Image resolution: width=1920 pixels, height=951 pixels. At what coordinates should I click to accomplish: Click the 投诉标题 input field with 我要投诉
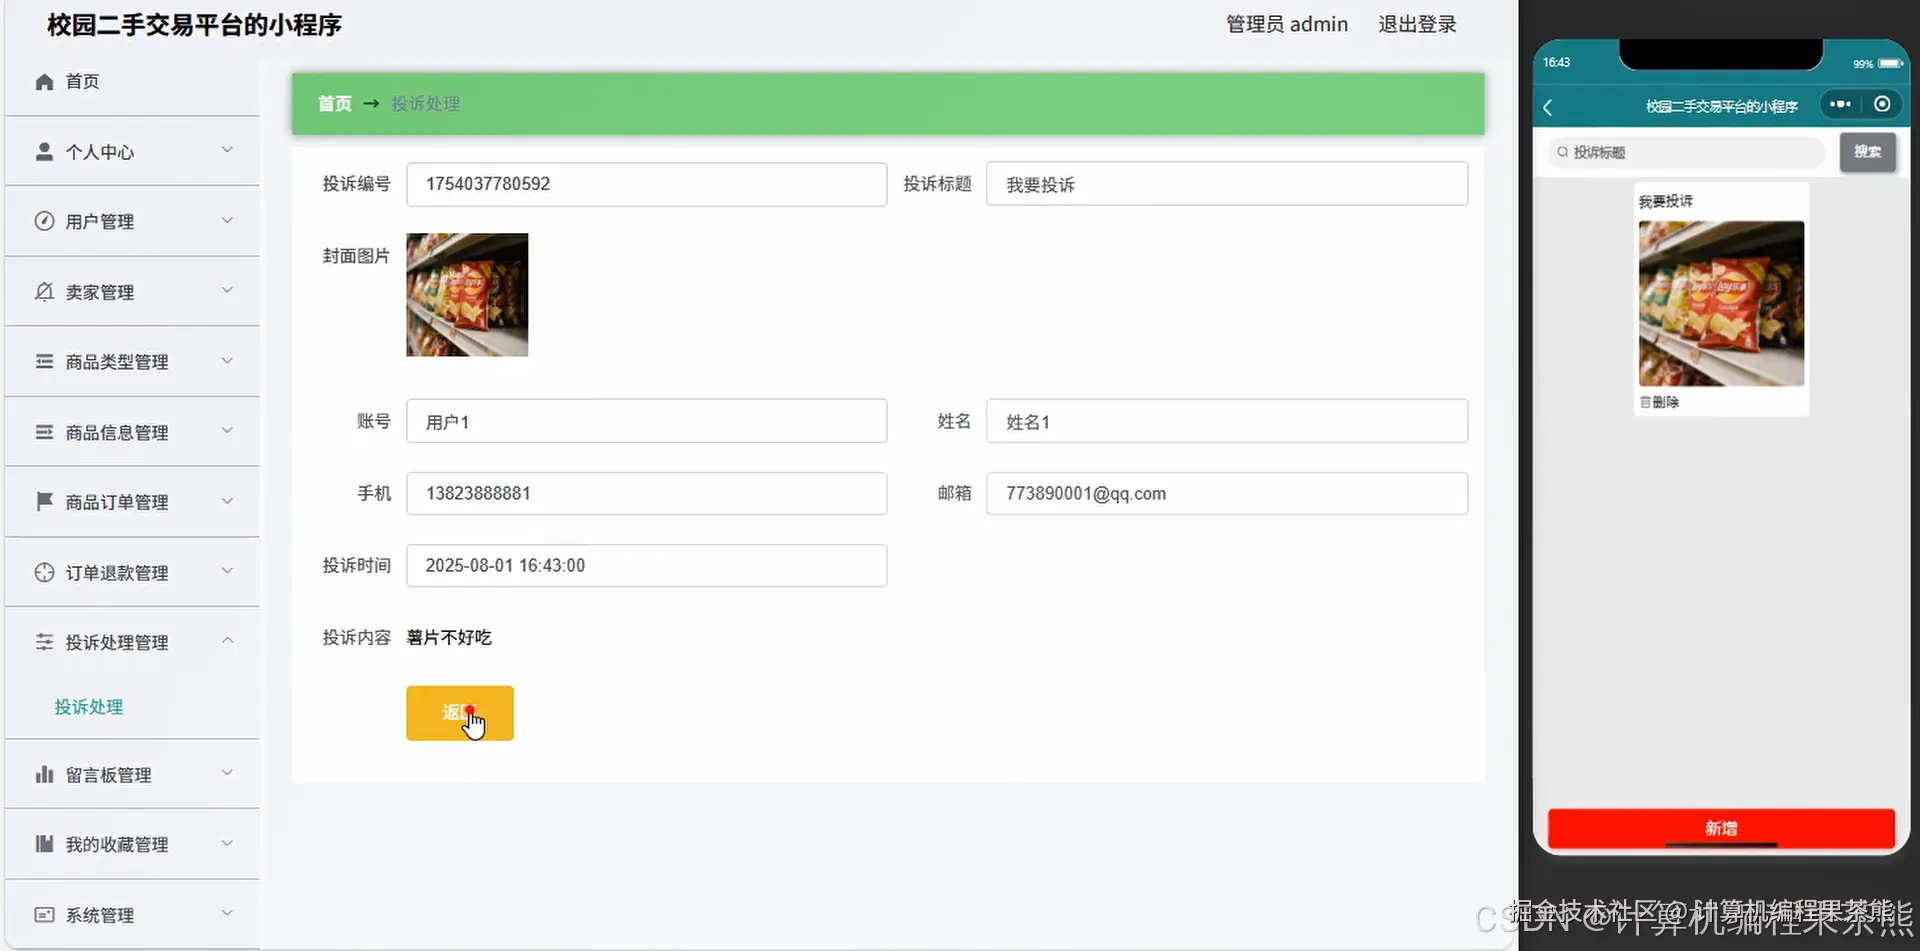point(1227,184)
